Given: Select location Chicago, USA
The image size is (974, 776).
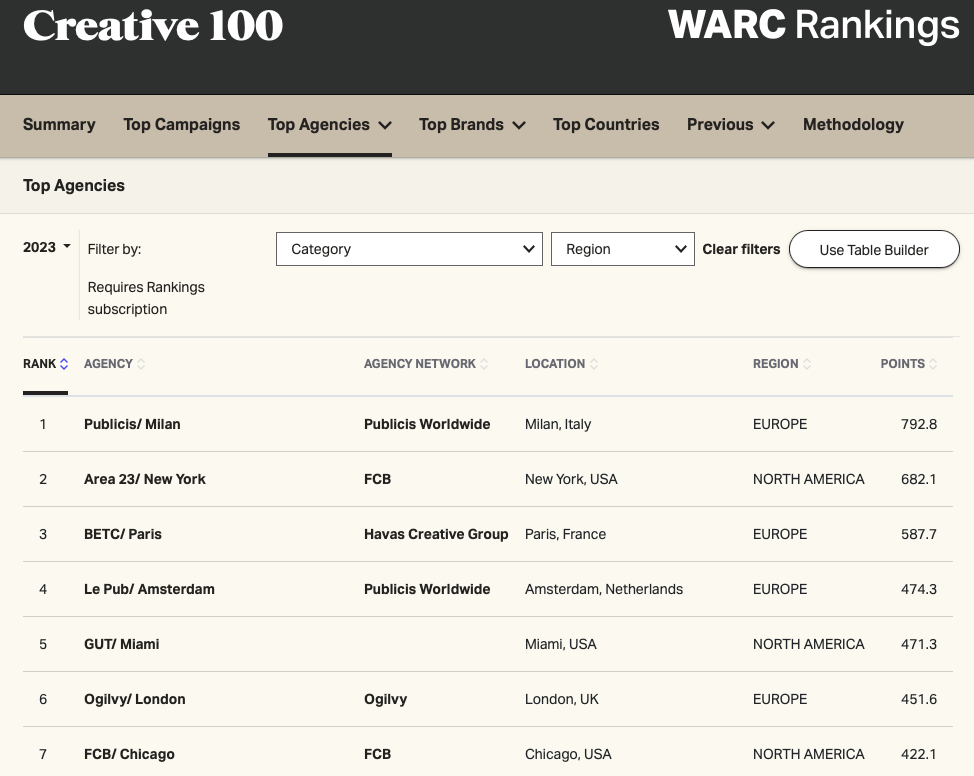Looking at the screenshot, I should pyautogui.click(x=568, y=754).
